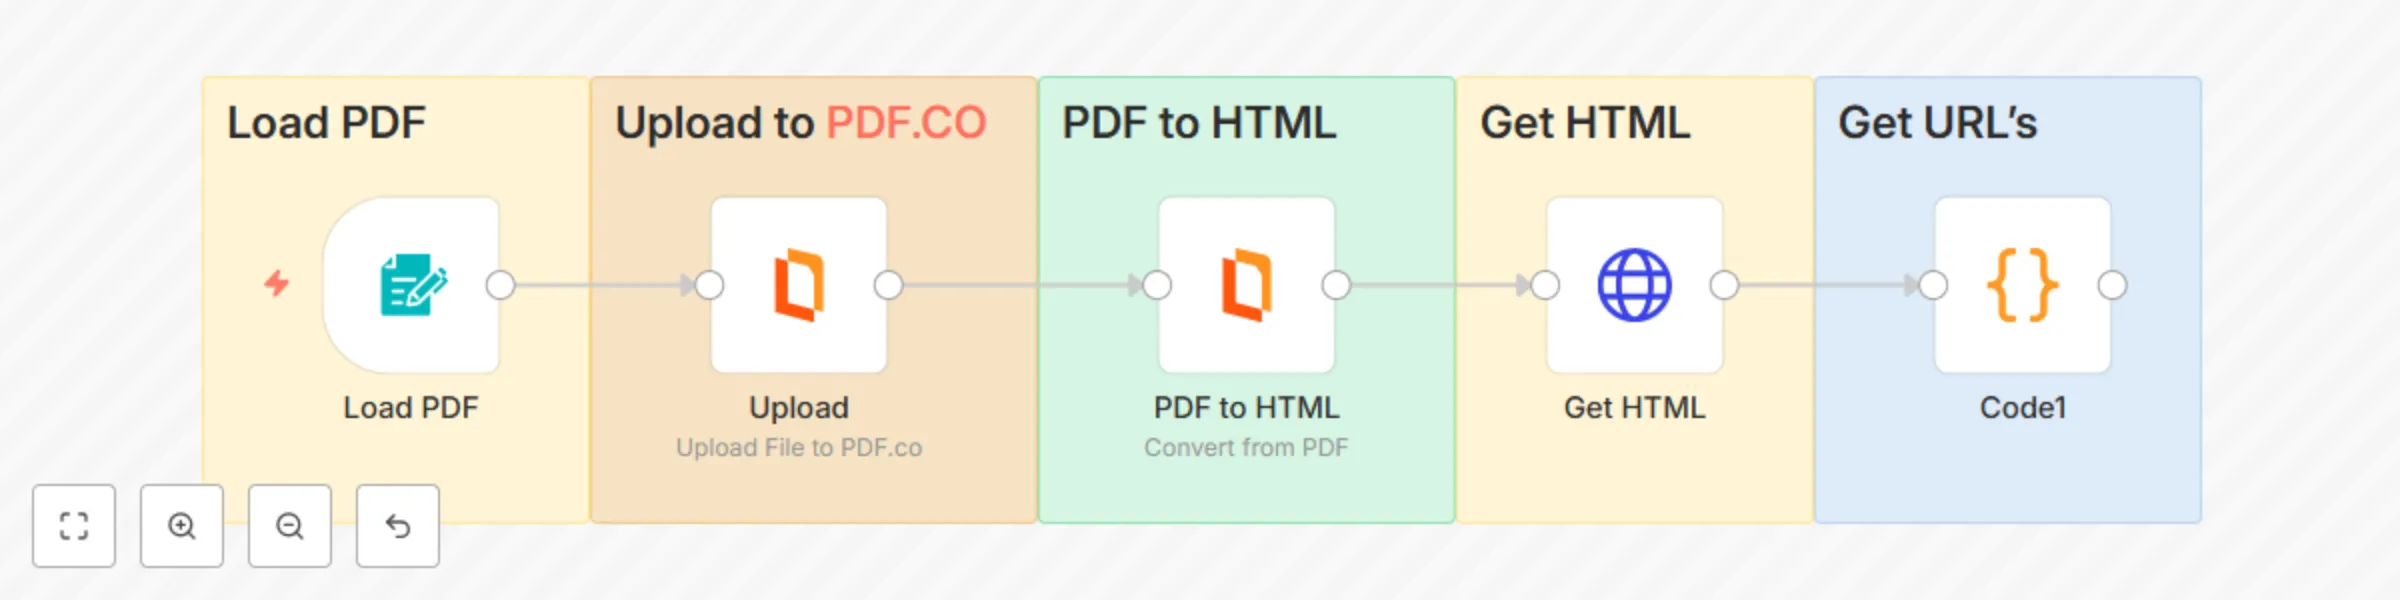
Task: Click the red lightning trigger on Load PDF
Action: [x=275, y=285]
